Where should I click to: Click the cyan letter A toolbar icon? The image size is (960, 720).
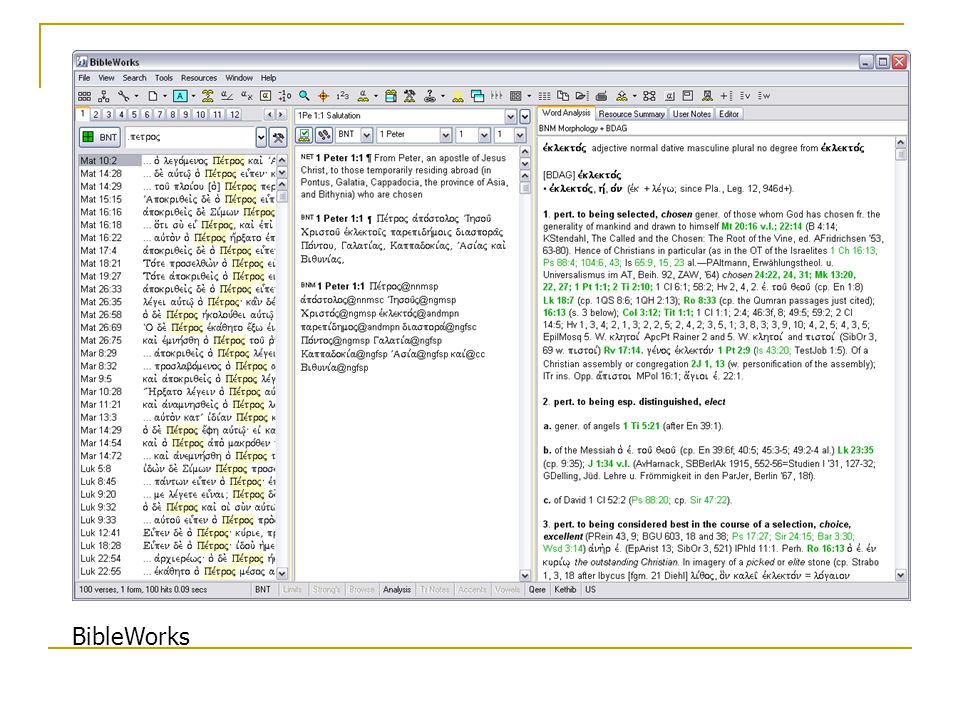[180, 96]
